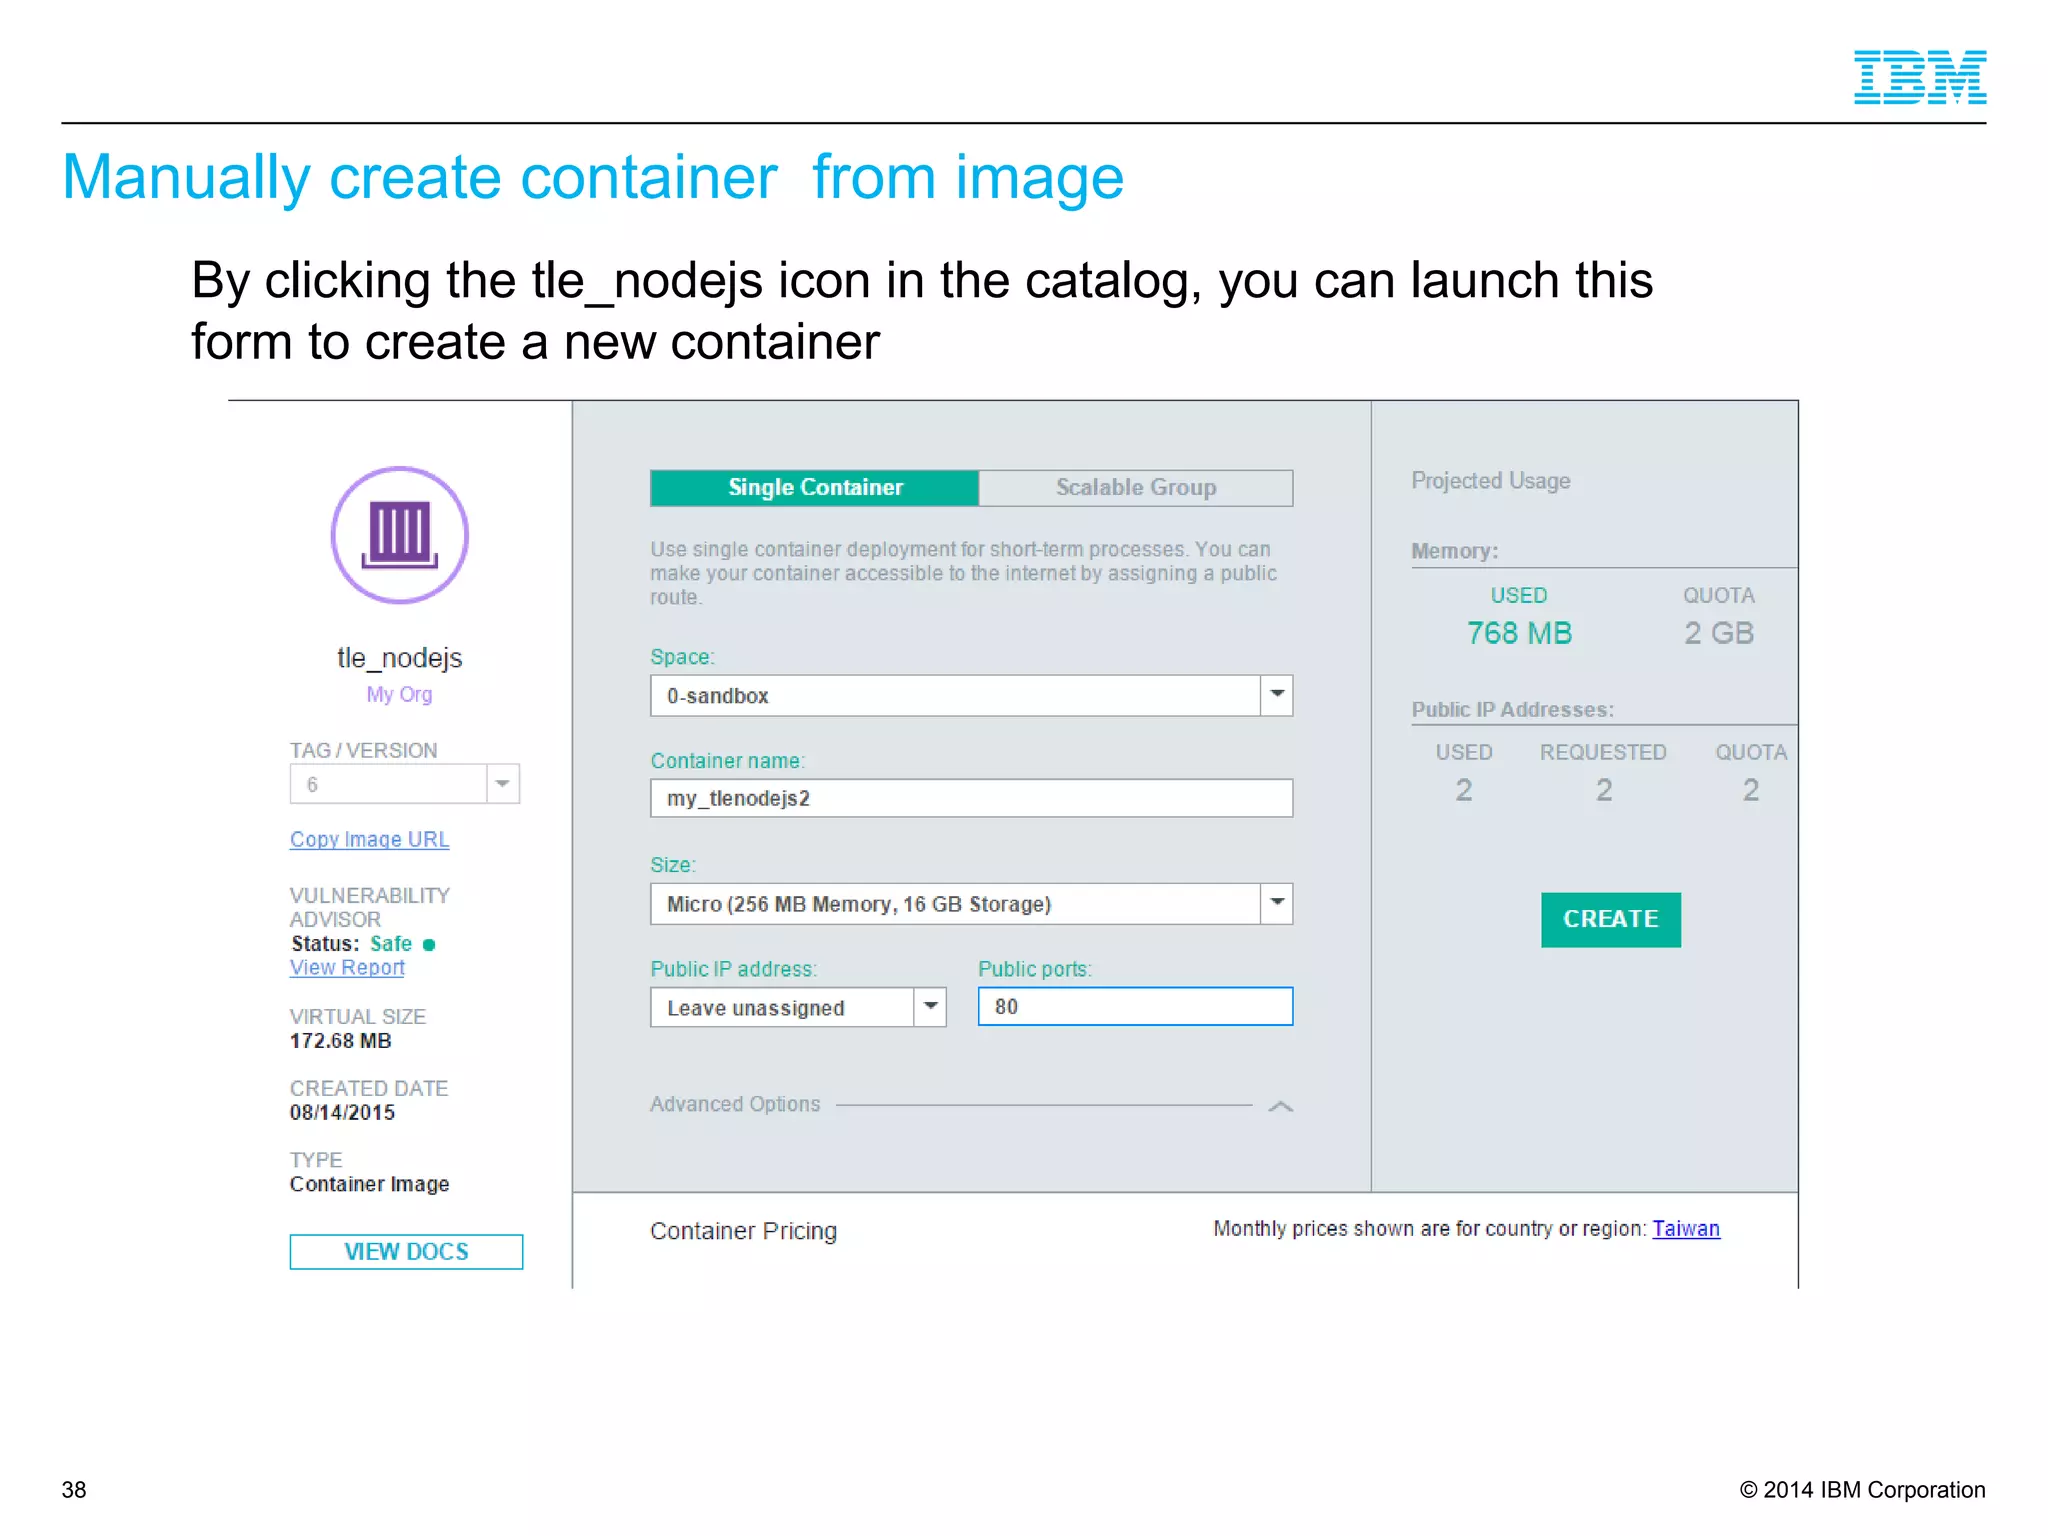
Task: Switch to the Scalable Group tab
Action: click(1135, 487)
